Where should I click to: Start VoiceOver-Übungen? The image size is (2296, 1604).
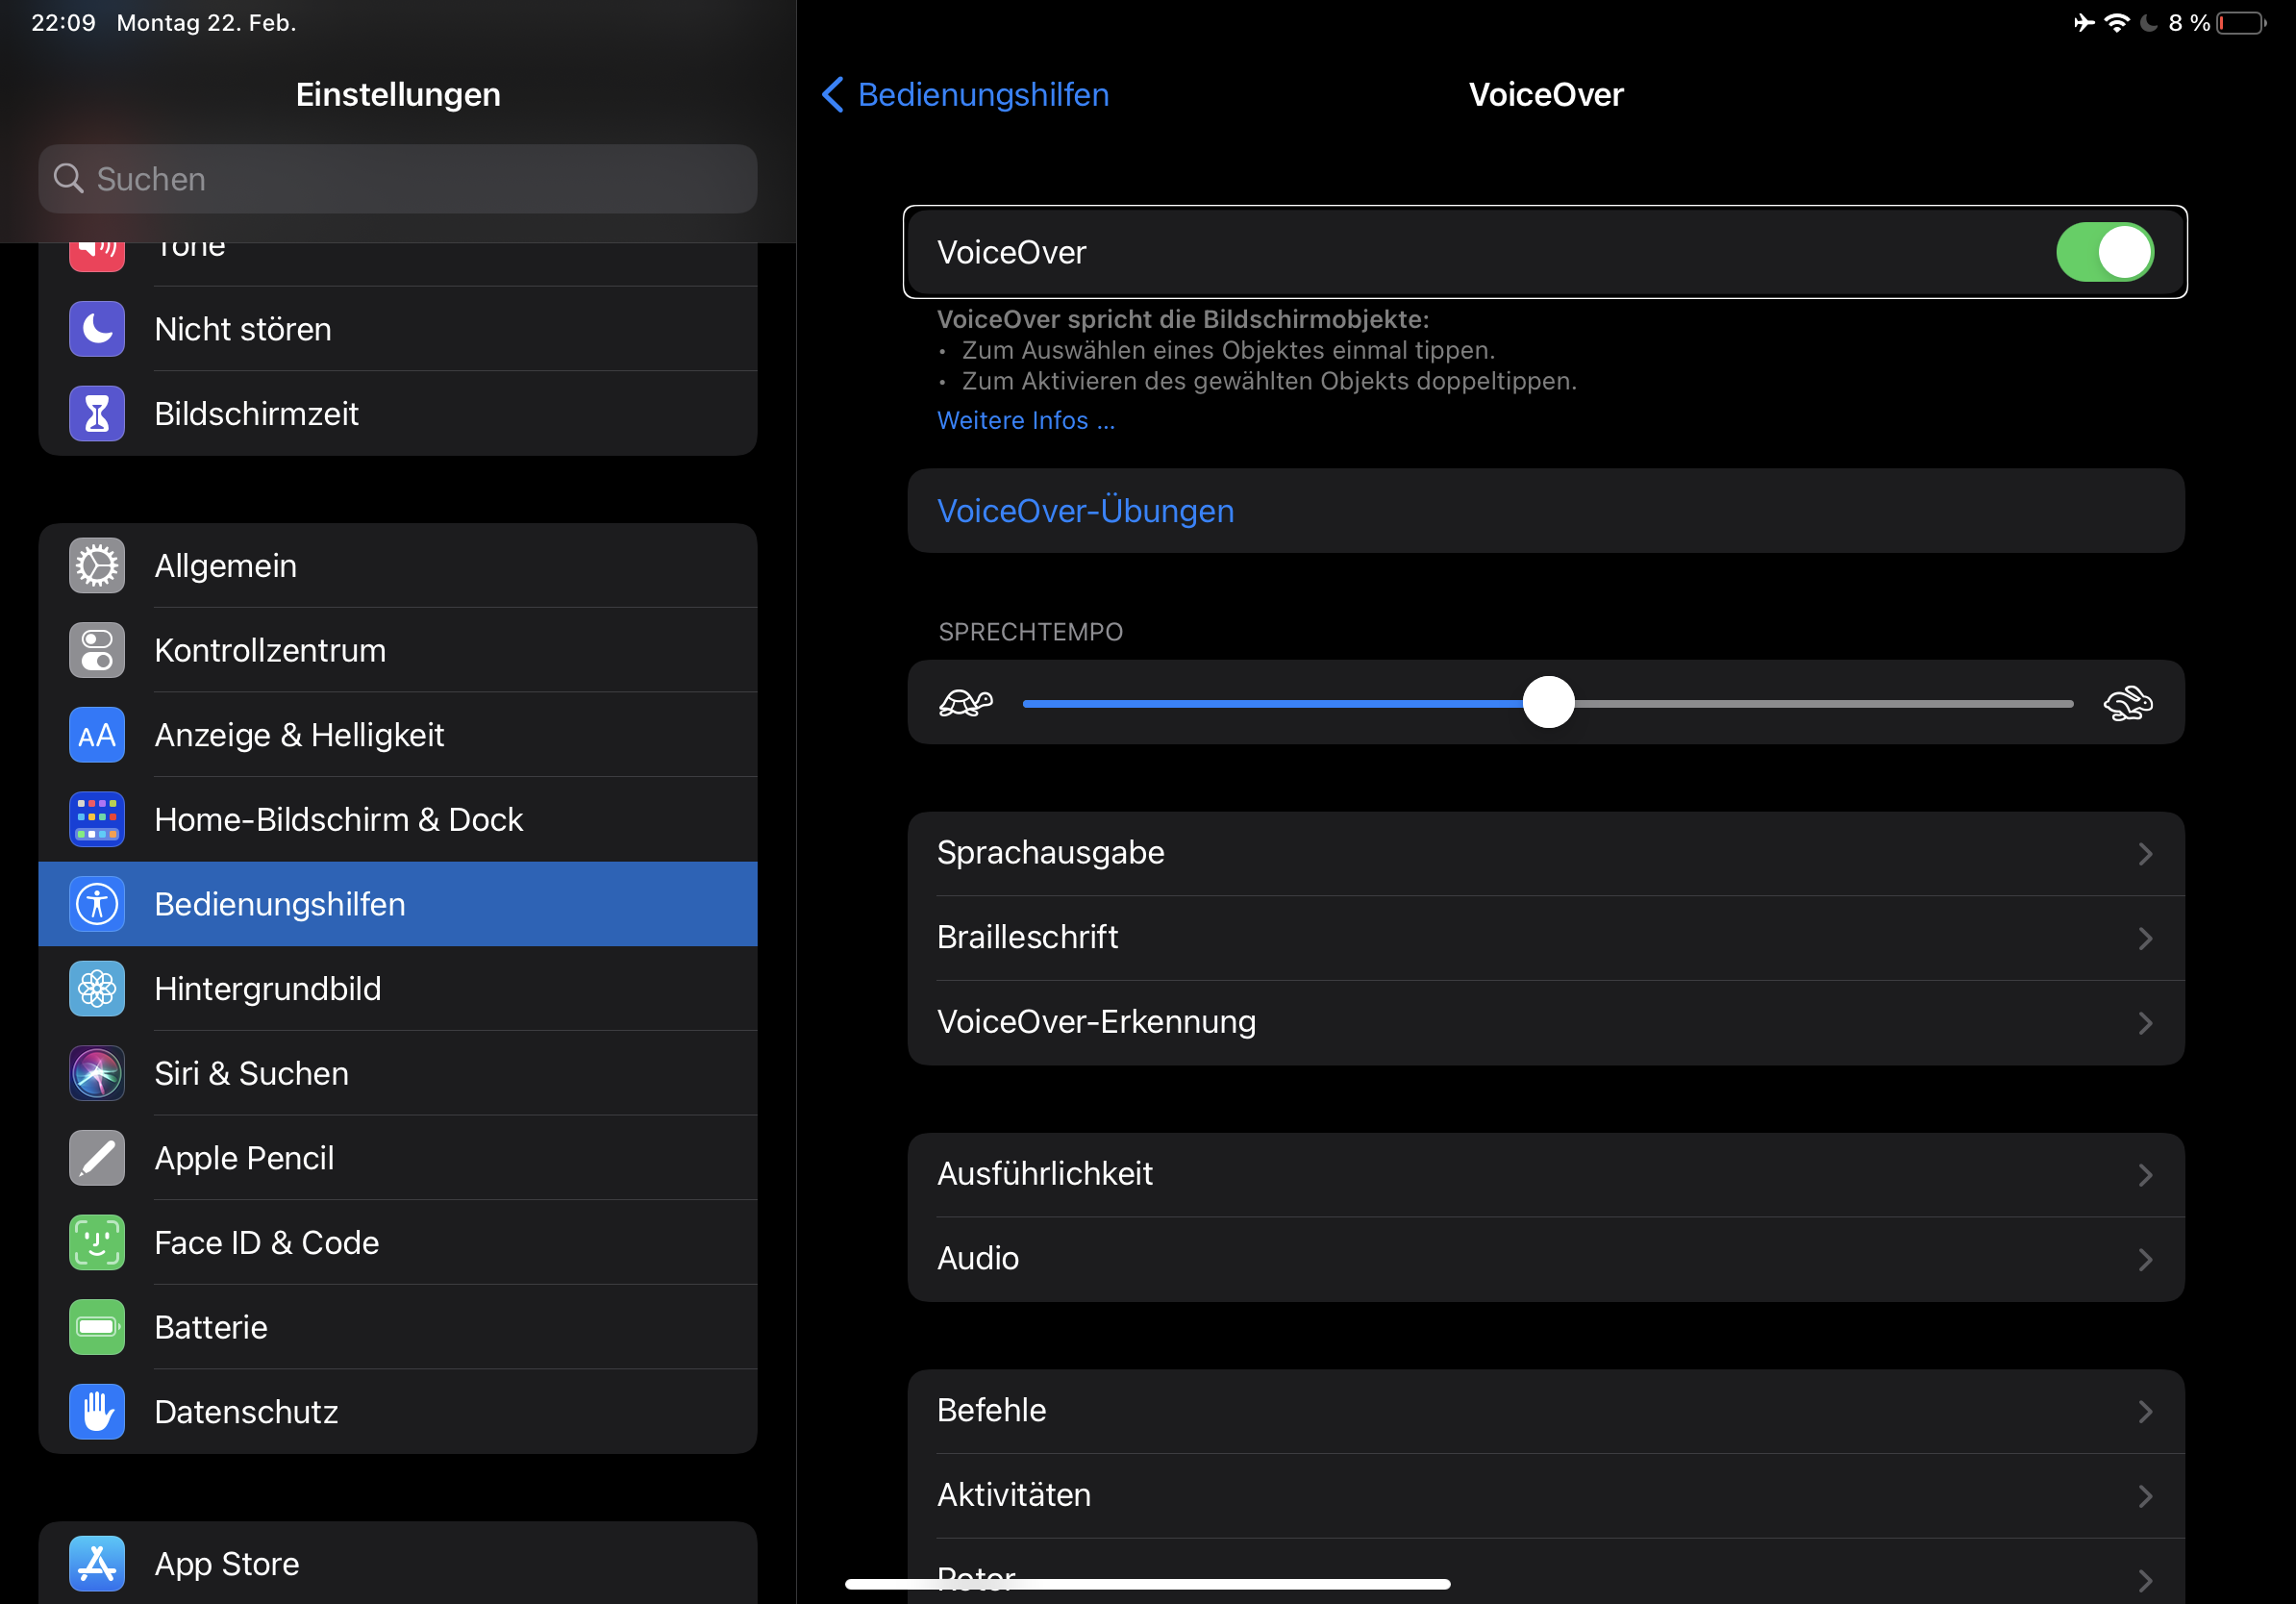[x=1085, y=511]
